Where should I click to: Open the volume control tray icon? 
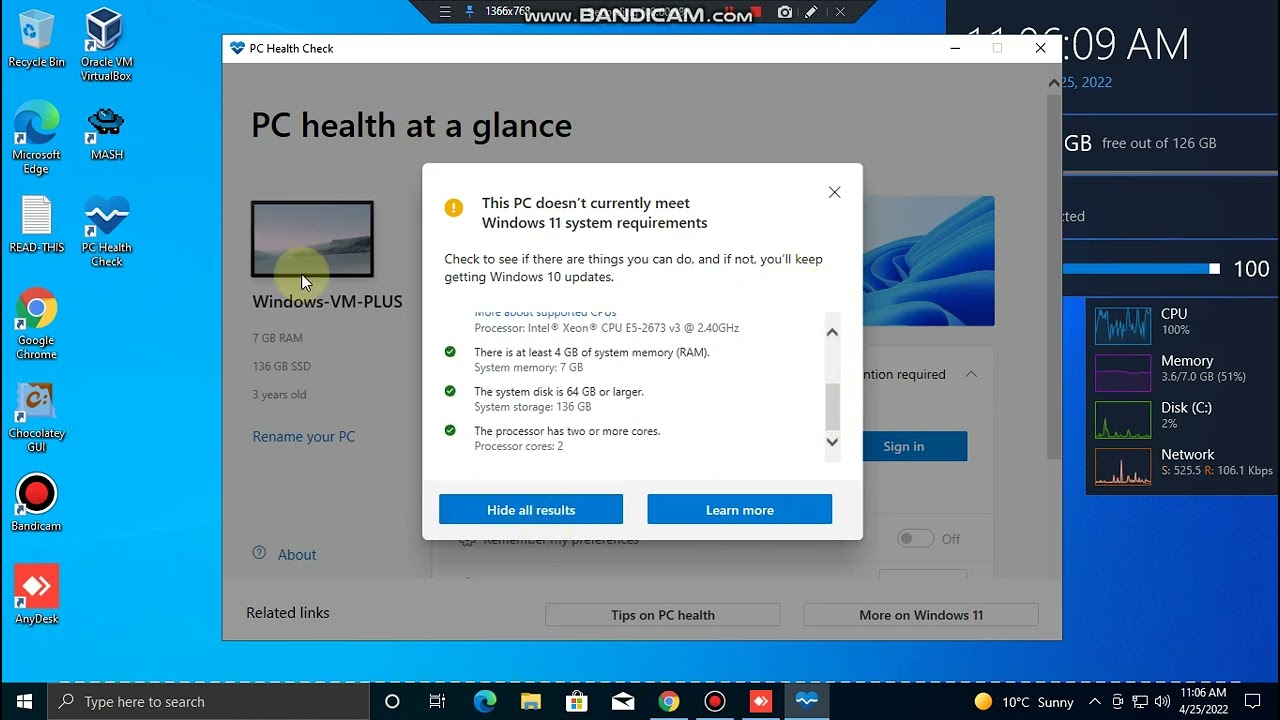(1162, 701)
